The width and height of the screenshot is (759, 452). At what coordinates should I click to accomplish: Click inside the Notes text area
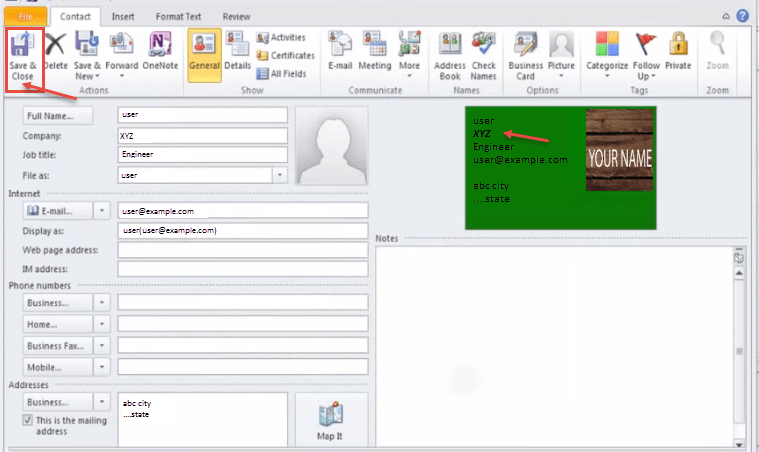pos(554,347)
